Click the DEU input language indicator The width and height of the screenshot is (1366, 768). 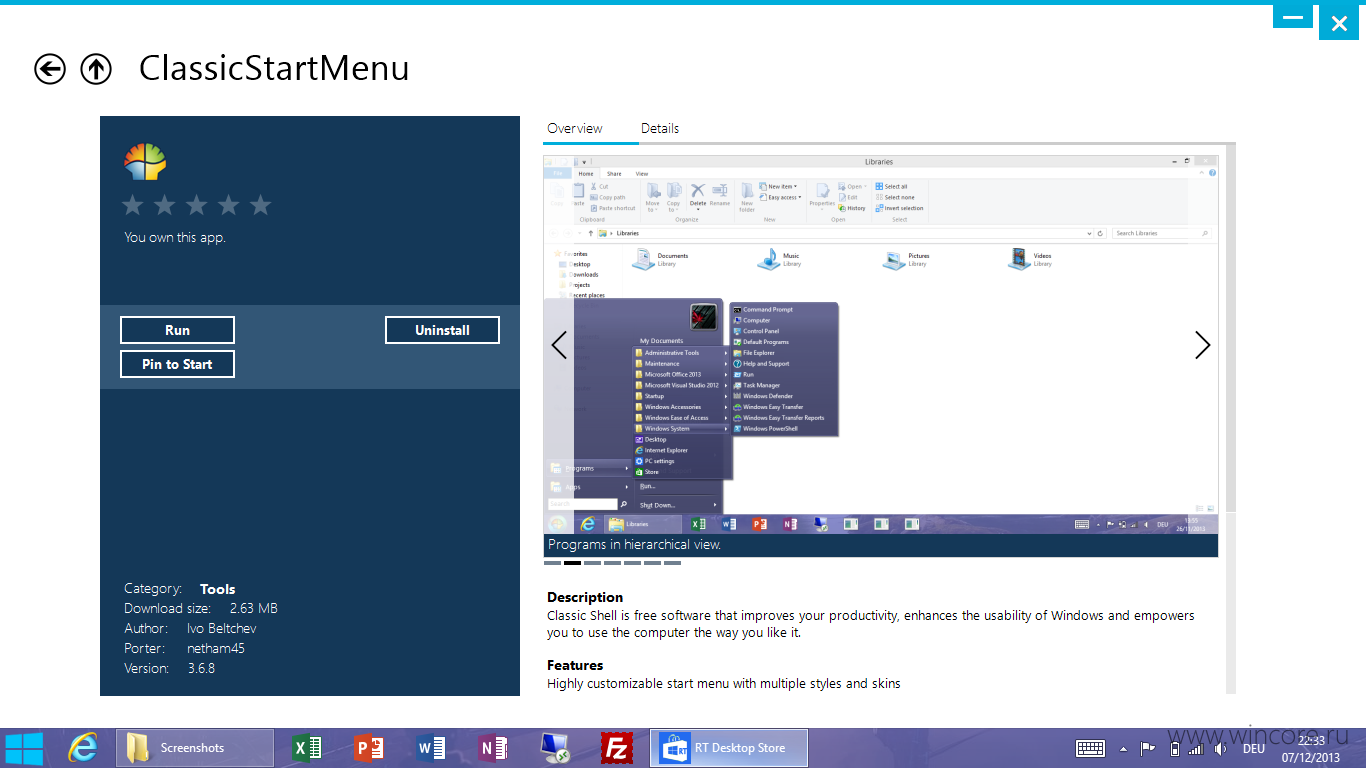pyautogui.click(x=1253, y=748)
